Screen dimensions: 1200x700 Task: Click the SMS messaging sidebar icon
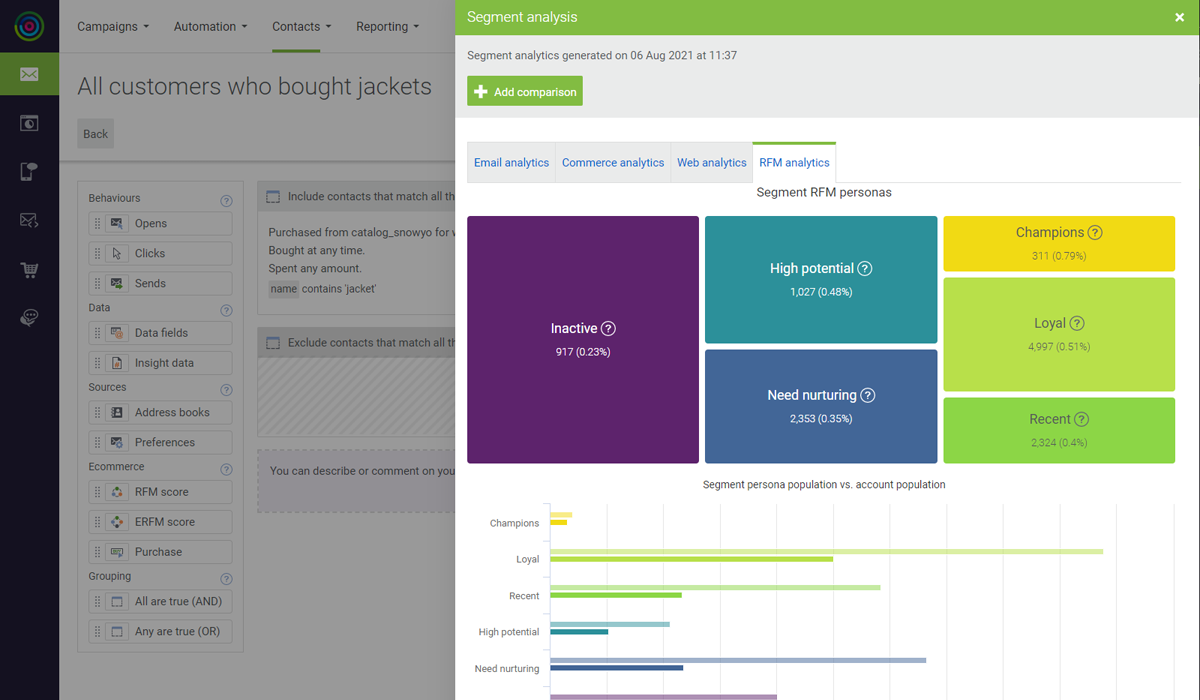coord(28,170)
